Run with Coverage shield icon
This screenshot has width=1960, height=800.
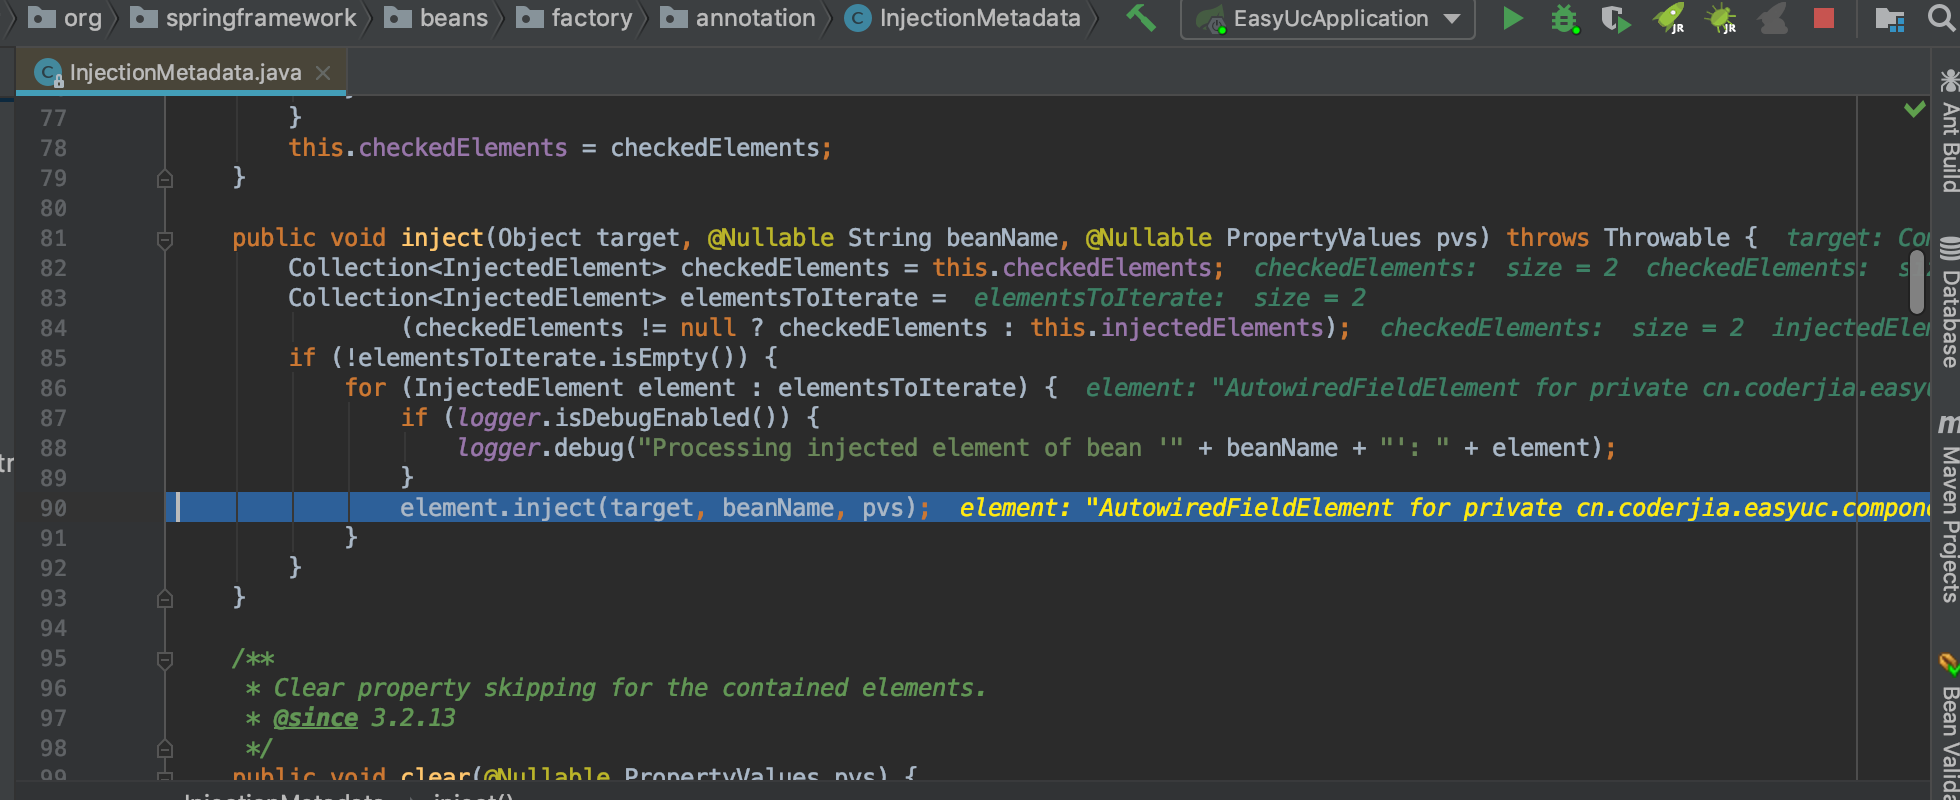1615,18
